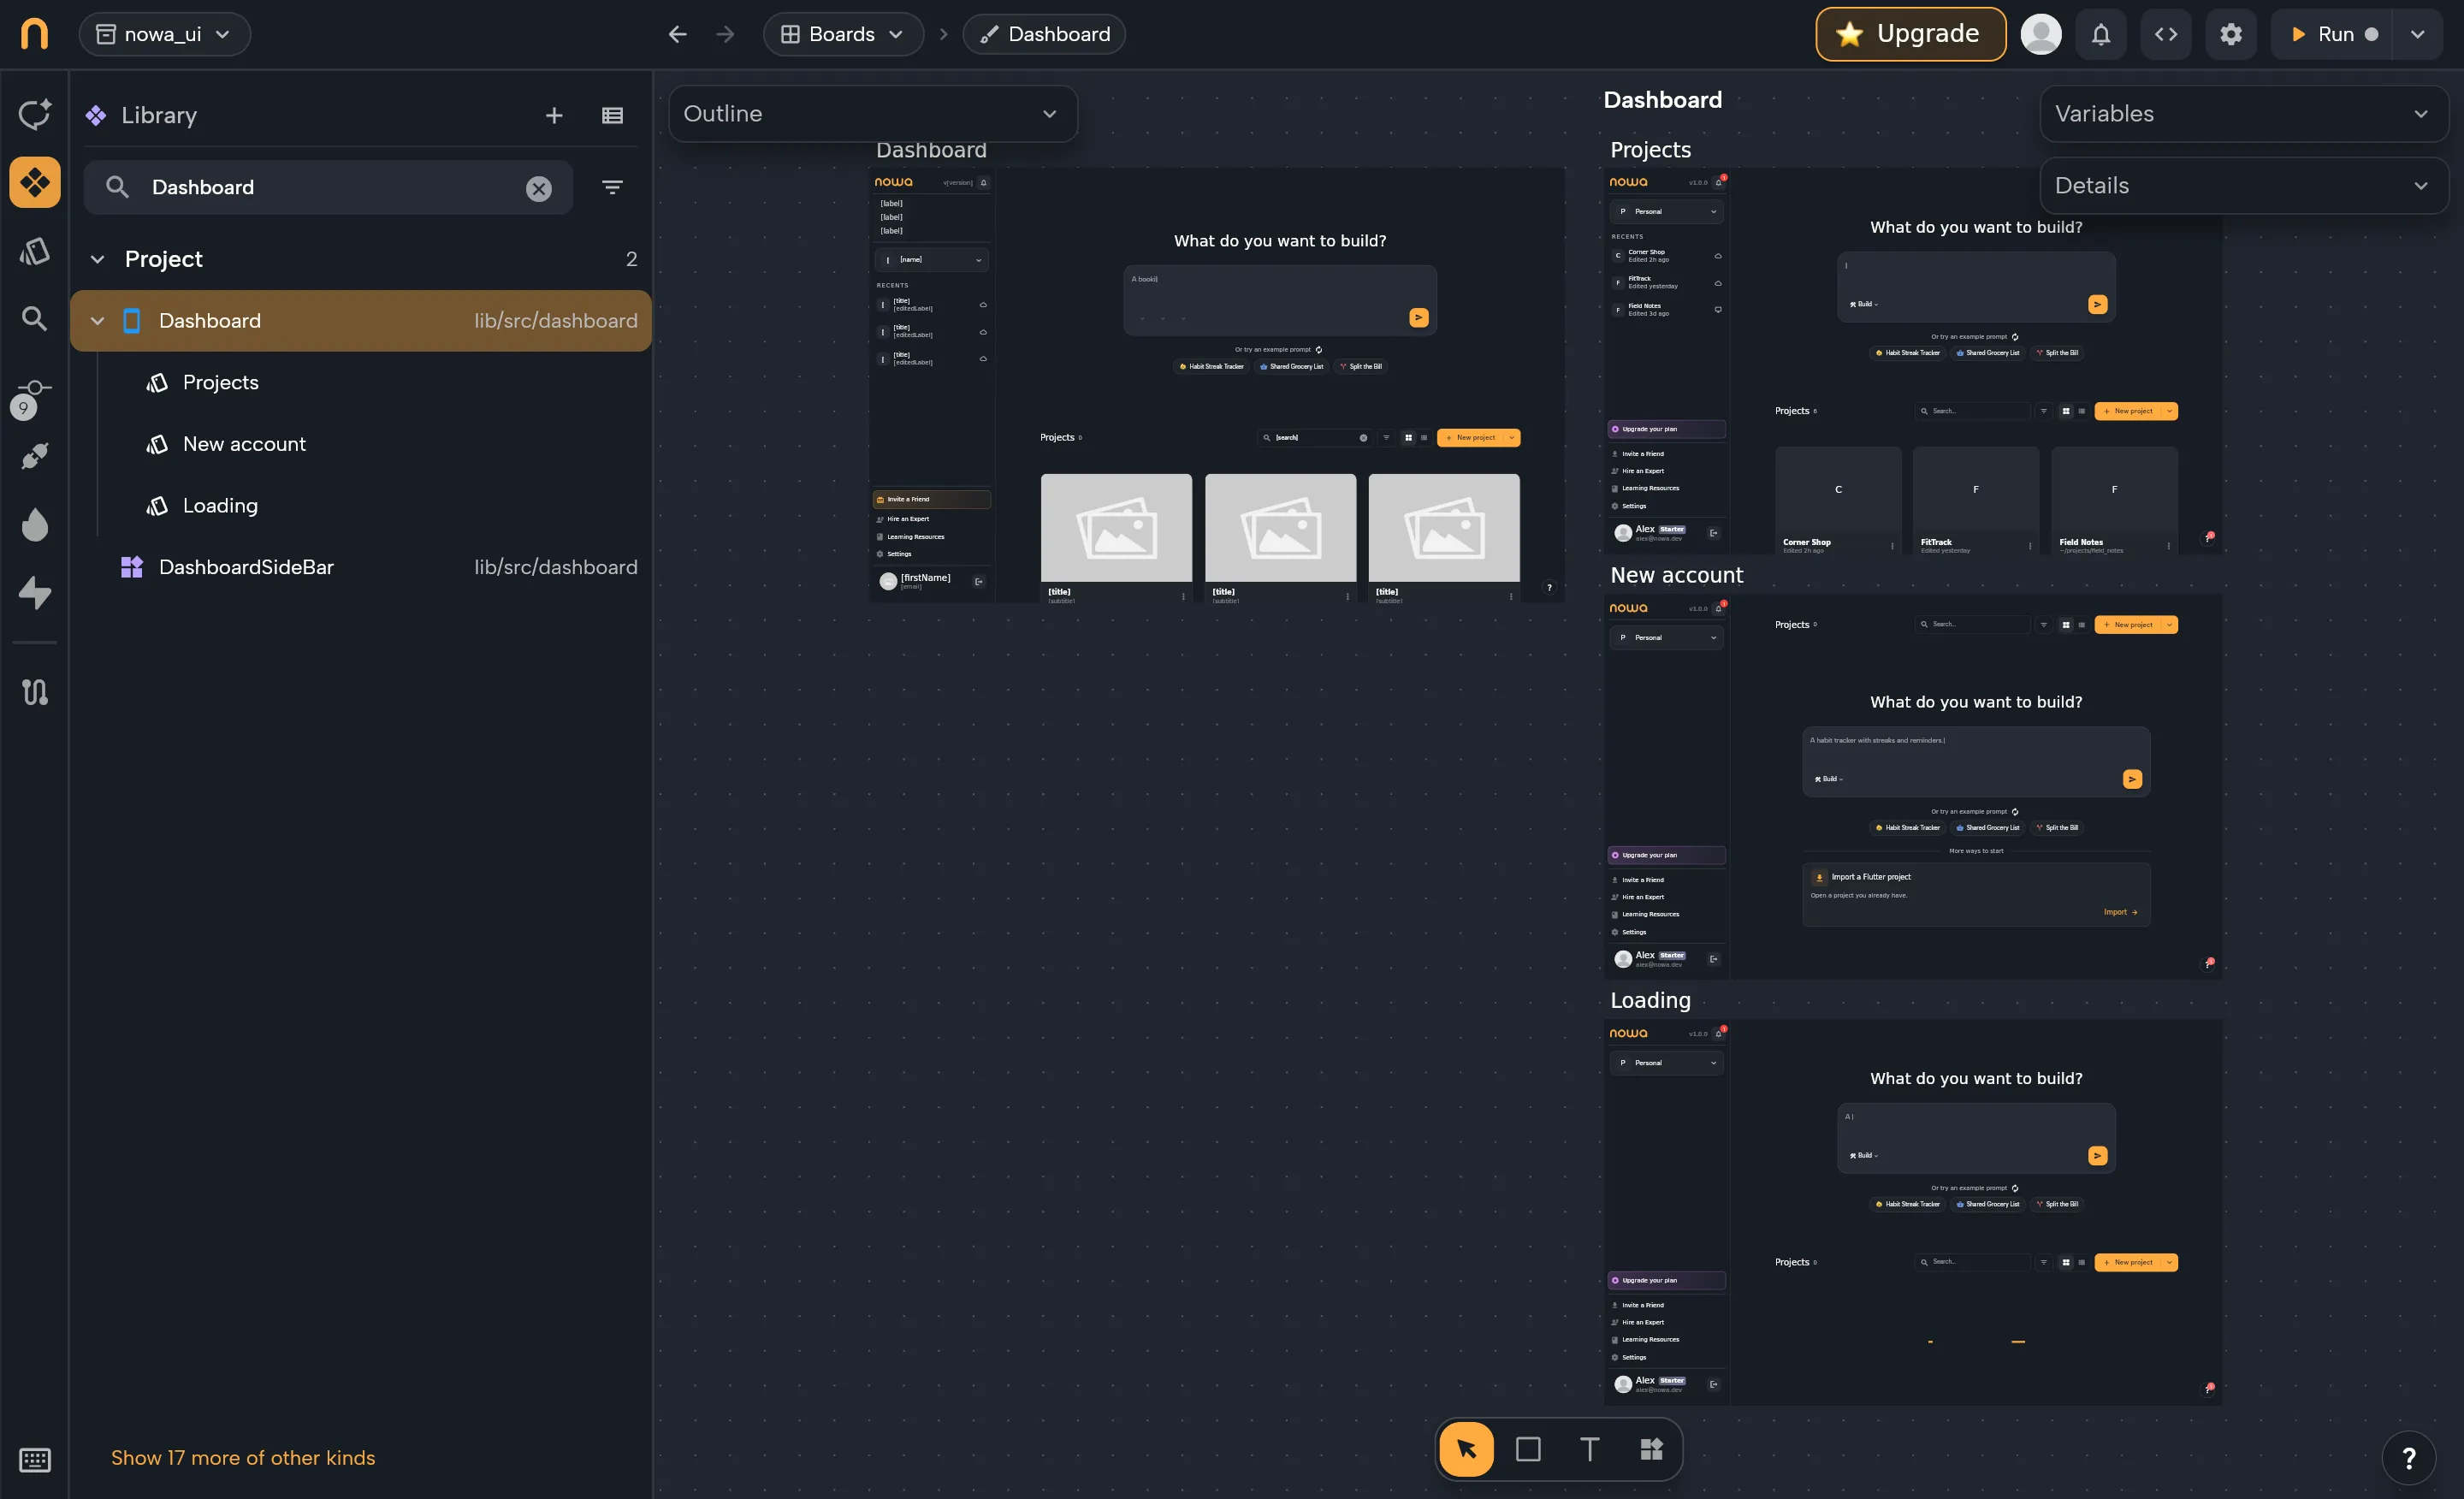Select the Loading board preview
The width and height of the screenshot is (2464, 1499).
(1913, 1211)
